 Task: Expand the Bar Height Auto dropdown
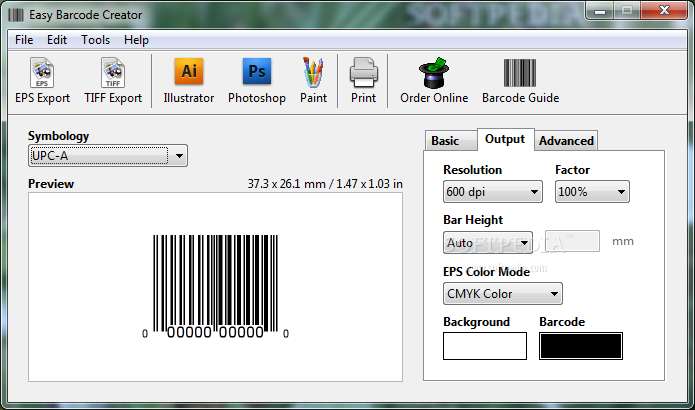(x=488, y=242)
